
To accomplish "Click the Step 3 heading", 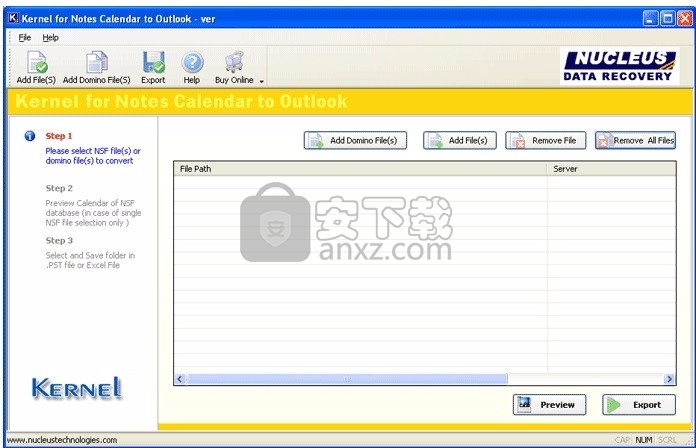I will pyautogui.click(x=59, y=241).
